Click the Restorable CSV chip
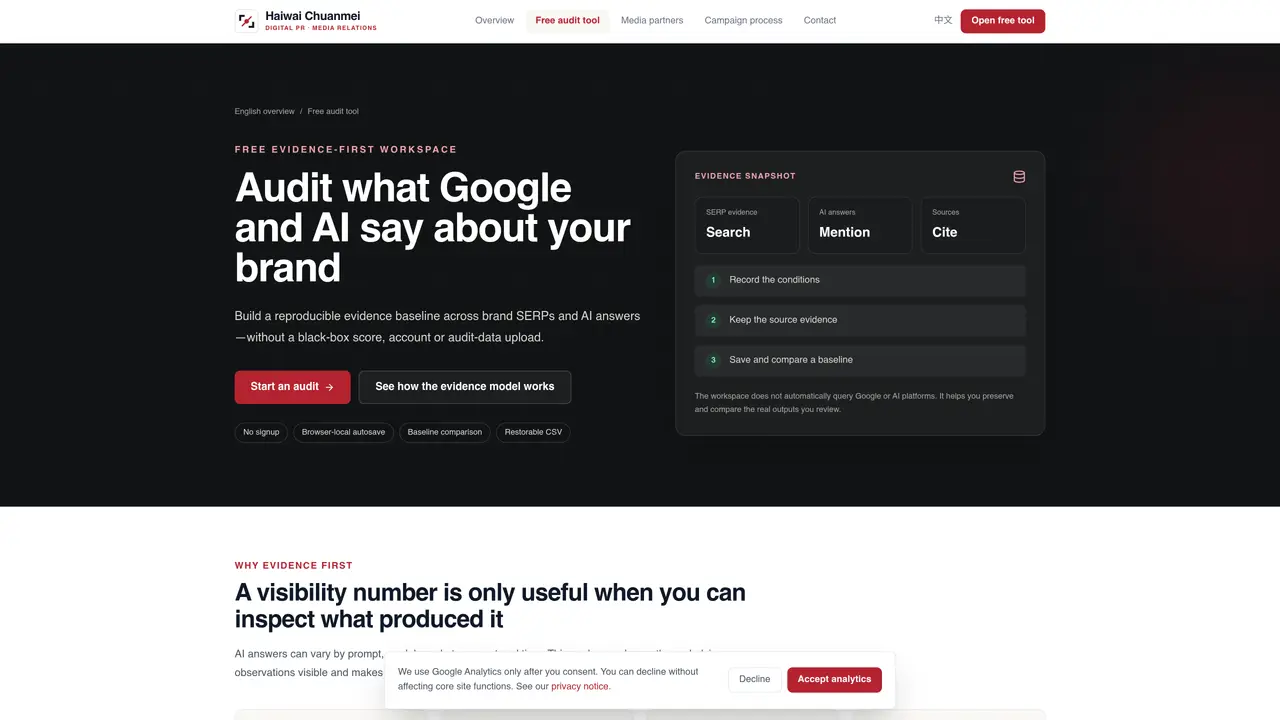This screenshot has width=1280, height=720. pyautogui.click(x=533, y=433)
